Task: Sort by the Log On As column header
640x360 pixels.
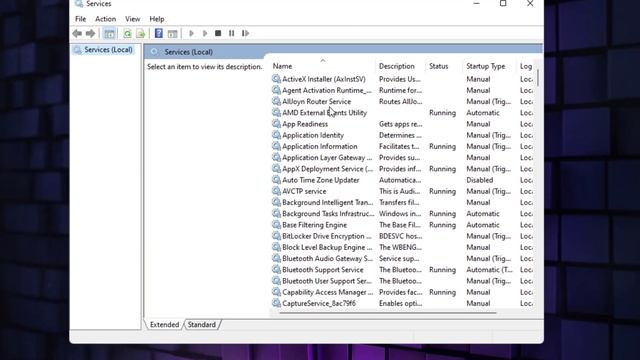Action: 526,66
